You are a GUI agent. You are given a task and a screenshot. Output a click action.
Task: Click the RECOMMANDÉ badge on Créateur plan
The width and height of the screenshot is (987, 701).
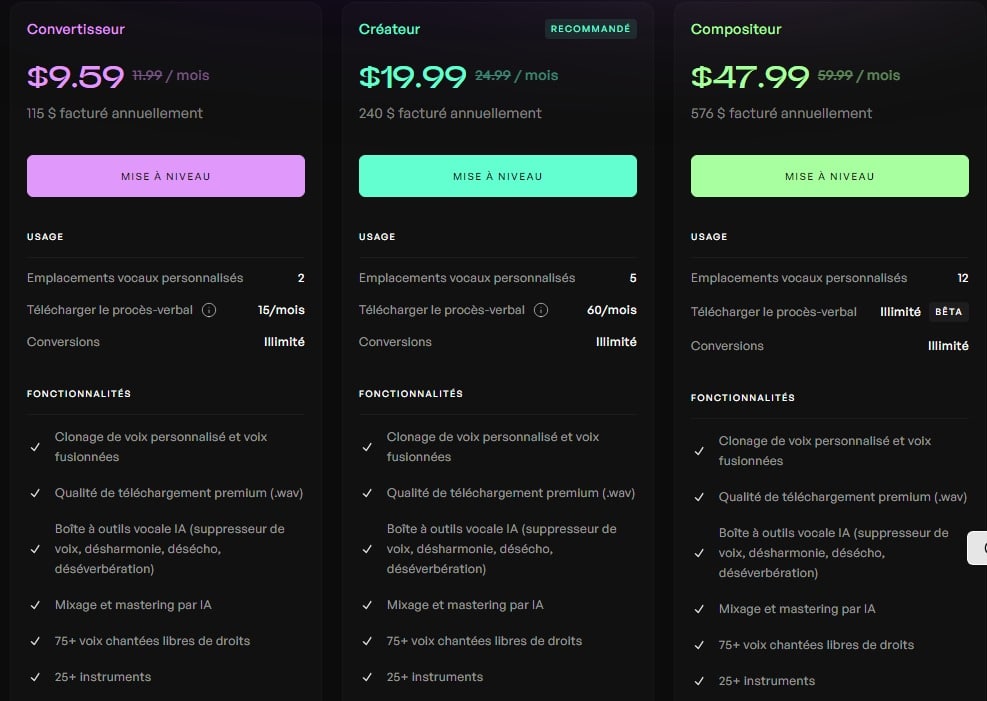coord(590,29)
